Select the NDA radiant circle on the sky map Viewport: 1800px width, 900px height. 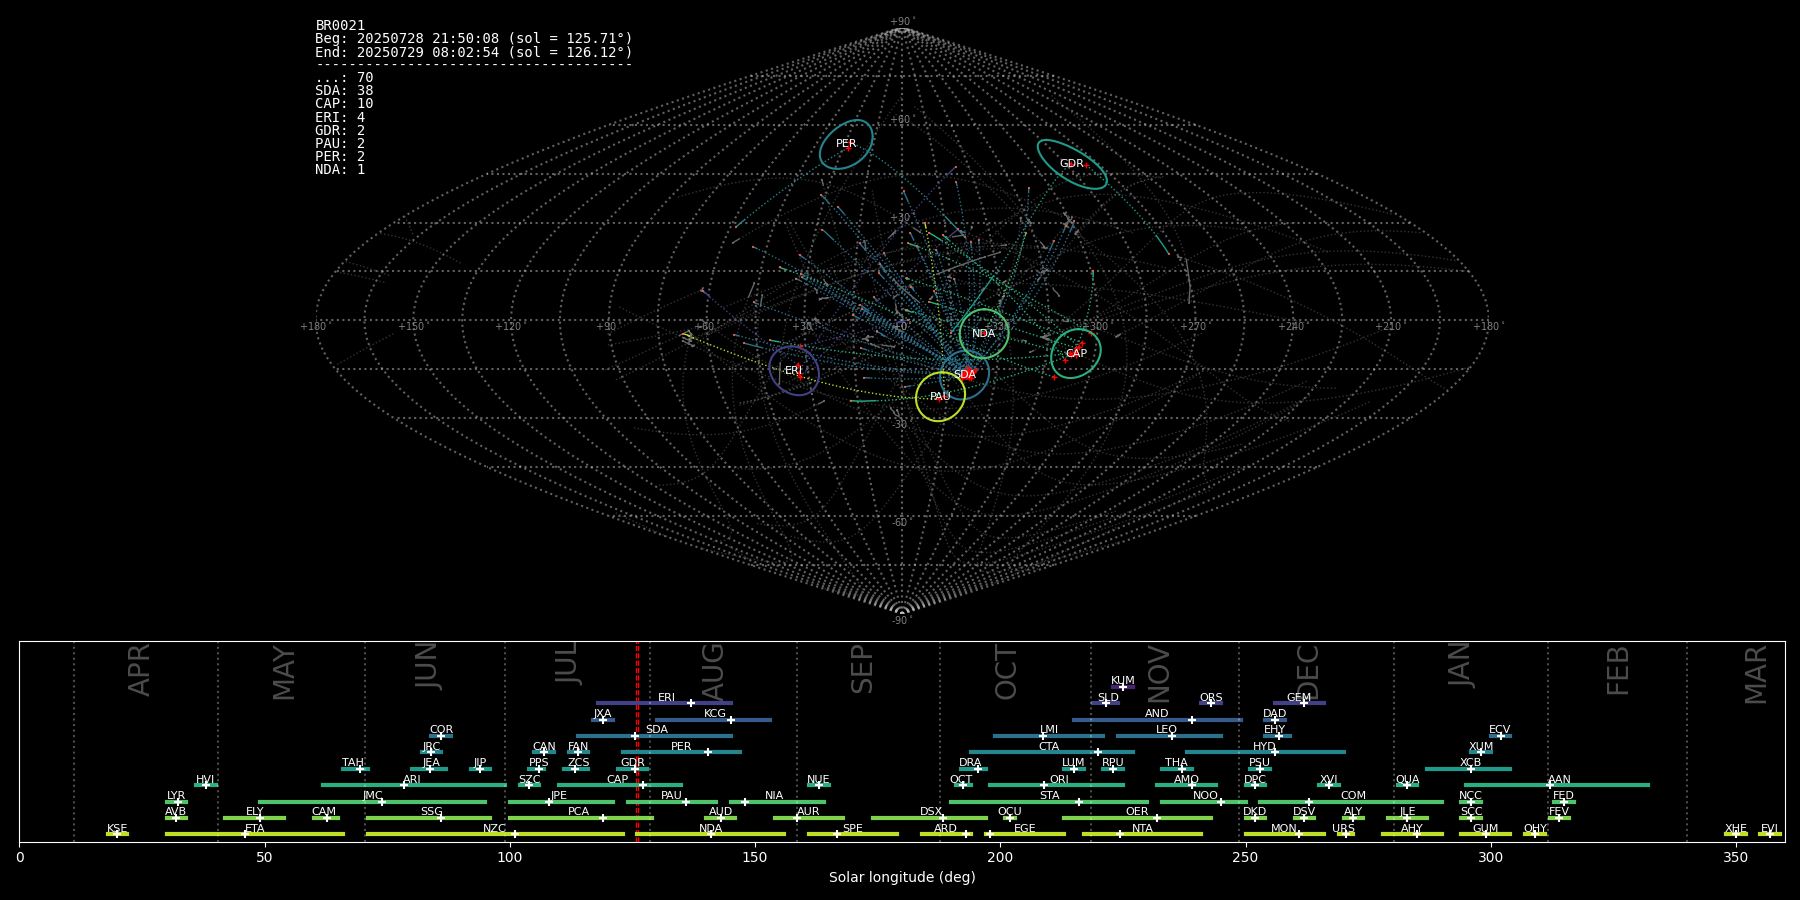(x=984, y=333)
